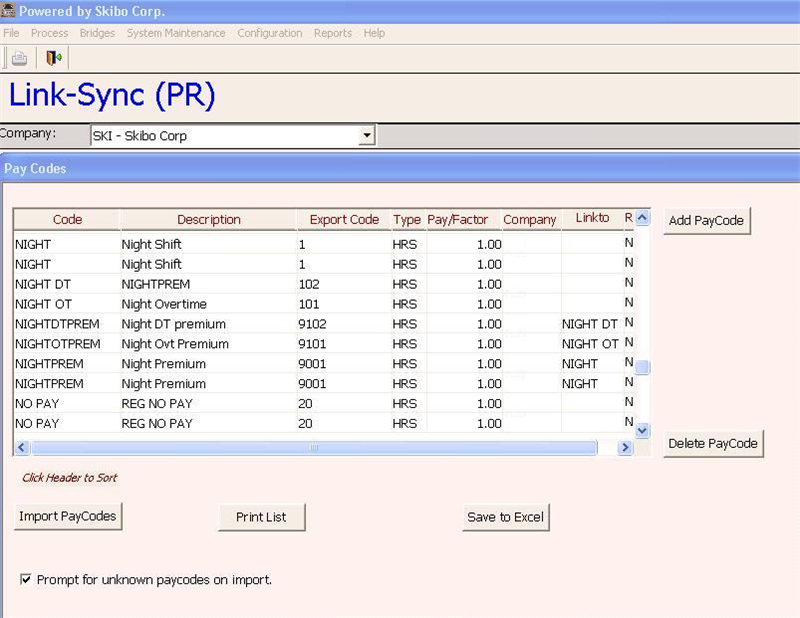Open the Configuration menu

coord(270,33)
